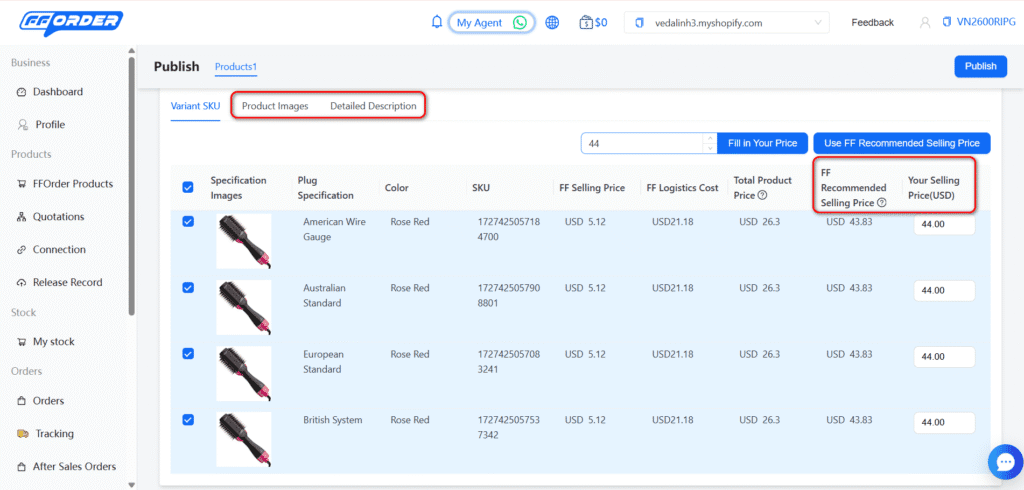The height and width of the screenshot is (490, 1024).
Task: Open the notification bell
Action: pyautogui.click(x=437, y=22)
